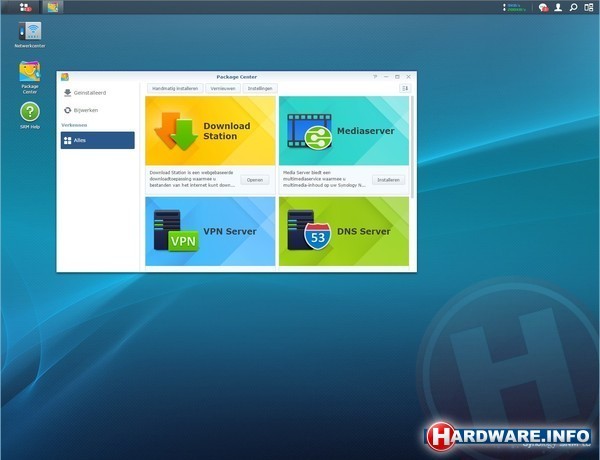Open the Package Center desktop icon

(x=29, y=77)
